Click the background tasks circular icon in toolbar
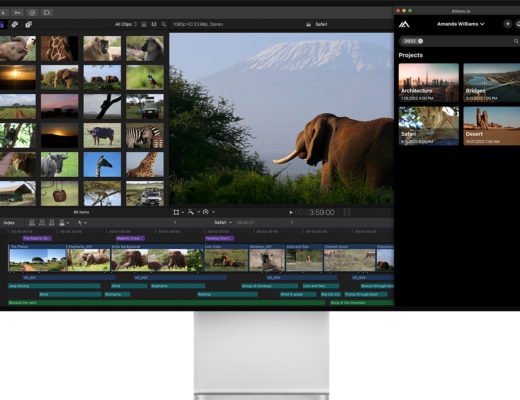The width and height of the screenshot is (520, 400). click(32, 13)
